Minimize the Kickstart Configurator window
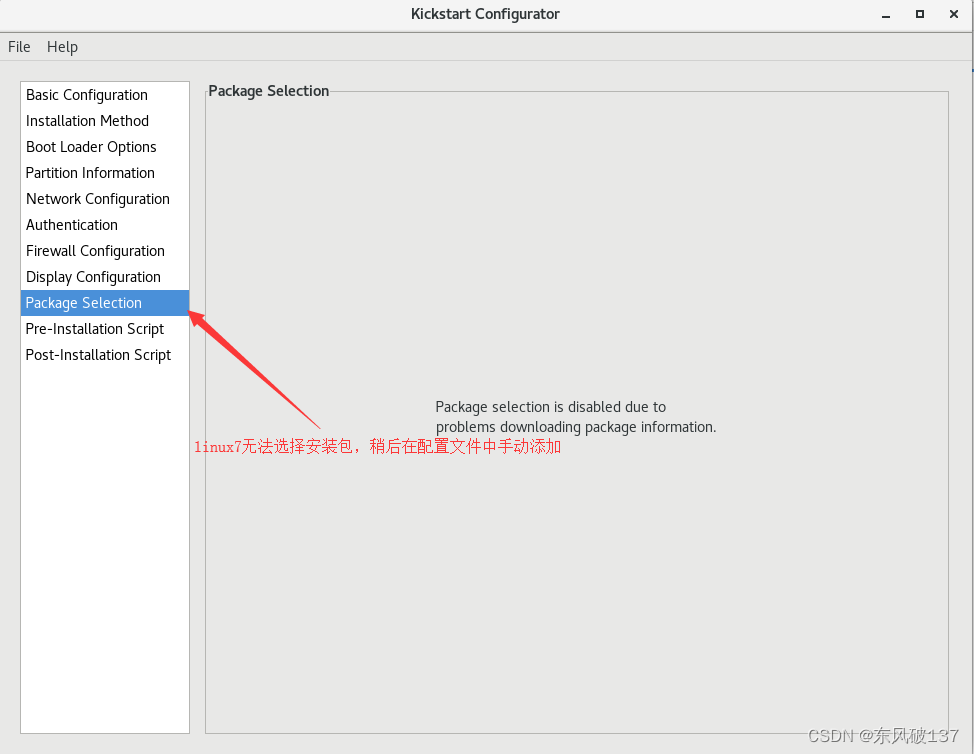This screenshot has height=754, width=974. pos(885,14)
